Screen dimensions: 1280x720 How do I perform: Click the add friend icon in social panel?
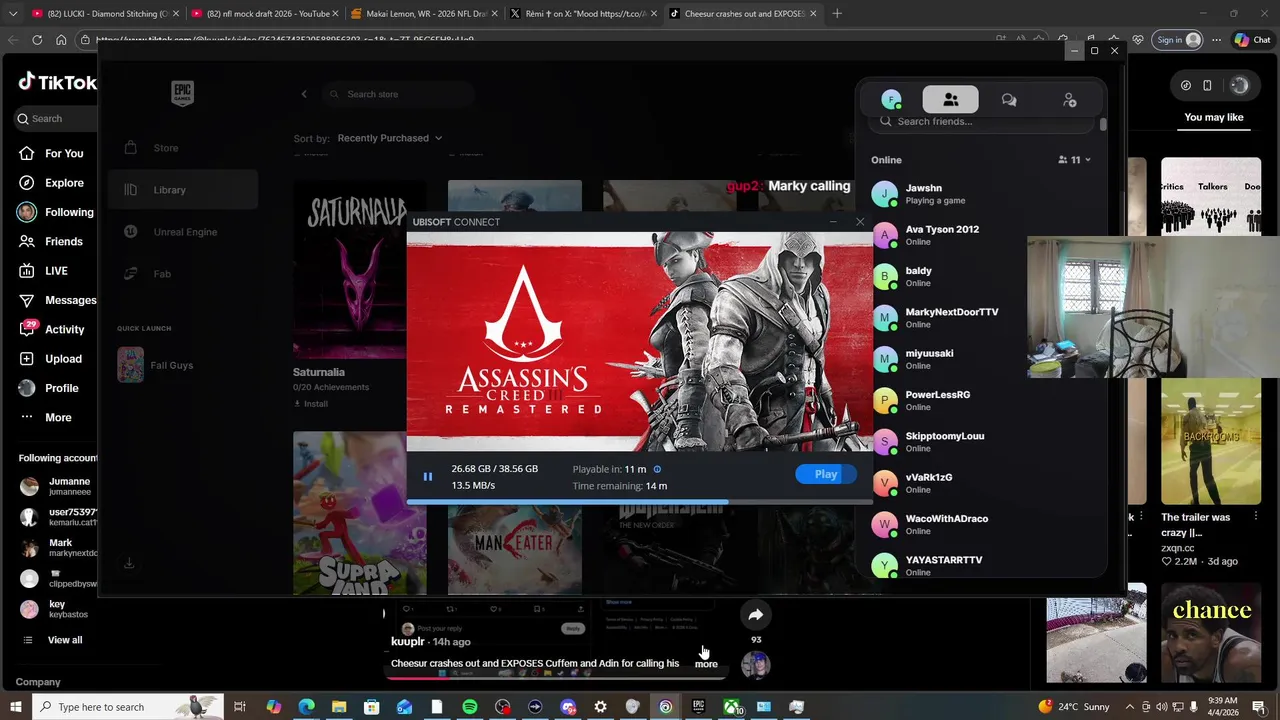[x=1069, y=100]
